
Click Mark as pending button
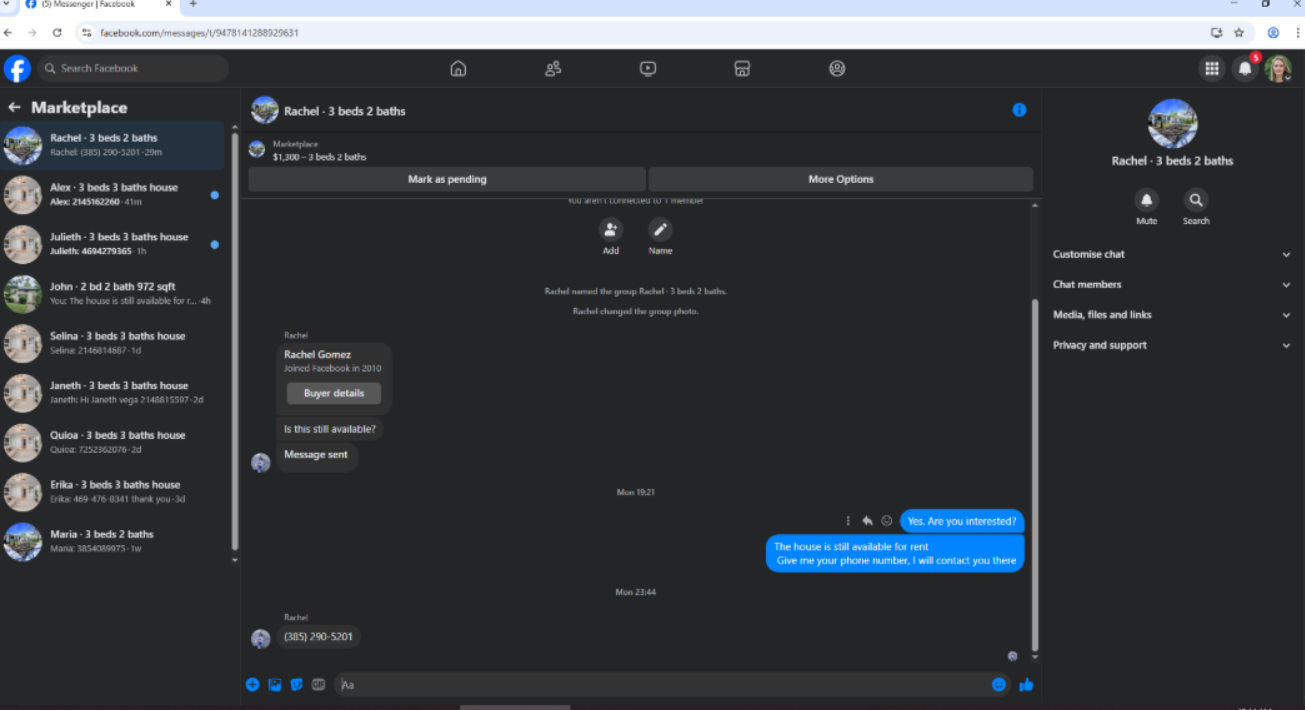click(447, 179)
